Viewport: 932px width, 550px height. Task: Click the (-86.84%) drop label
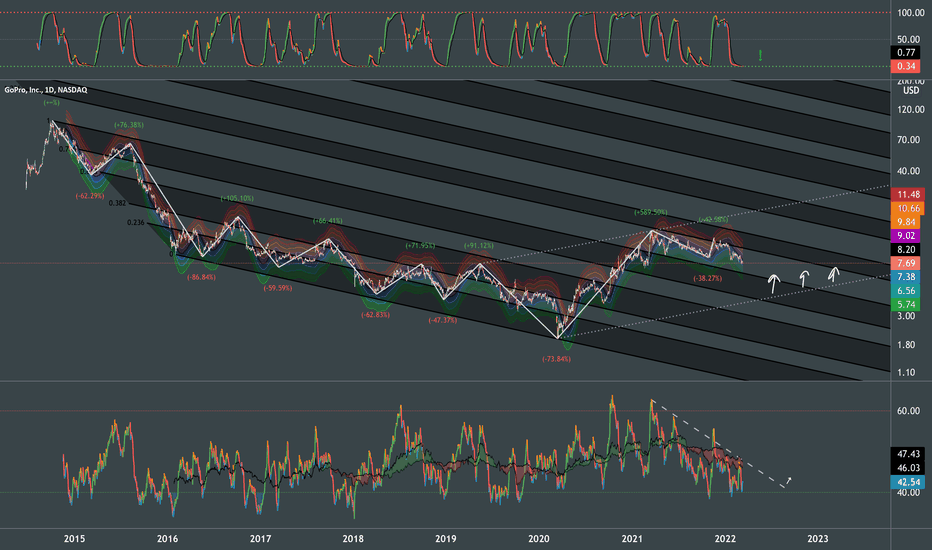pos(201,277)
